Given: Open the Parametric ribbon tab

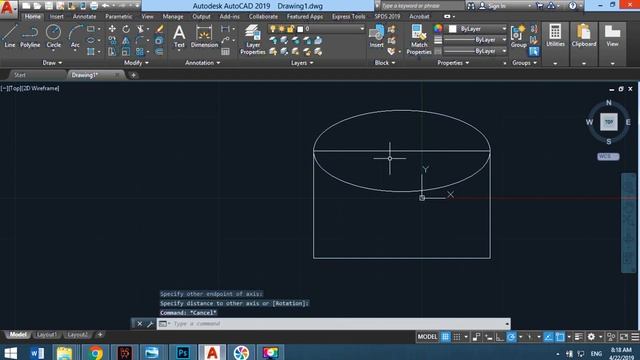Looking at the screenshot, I should point(118,17).
